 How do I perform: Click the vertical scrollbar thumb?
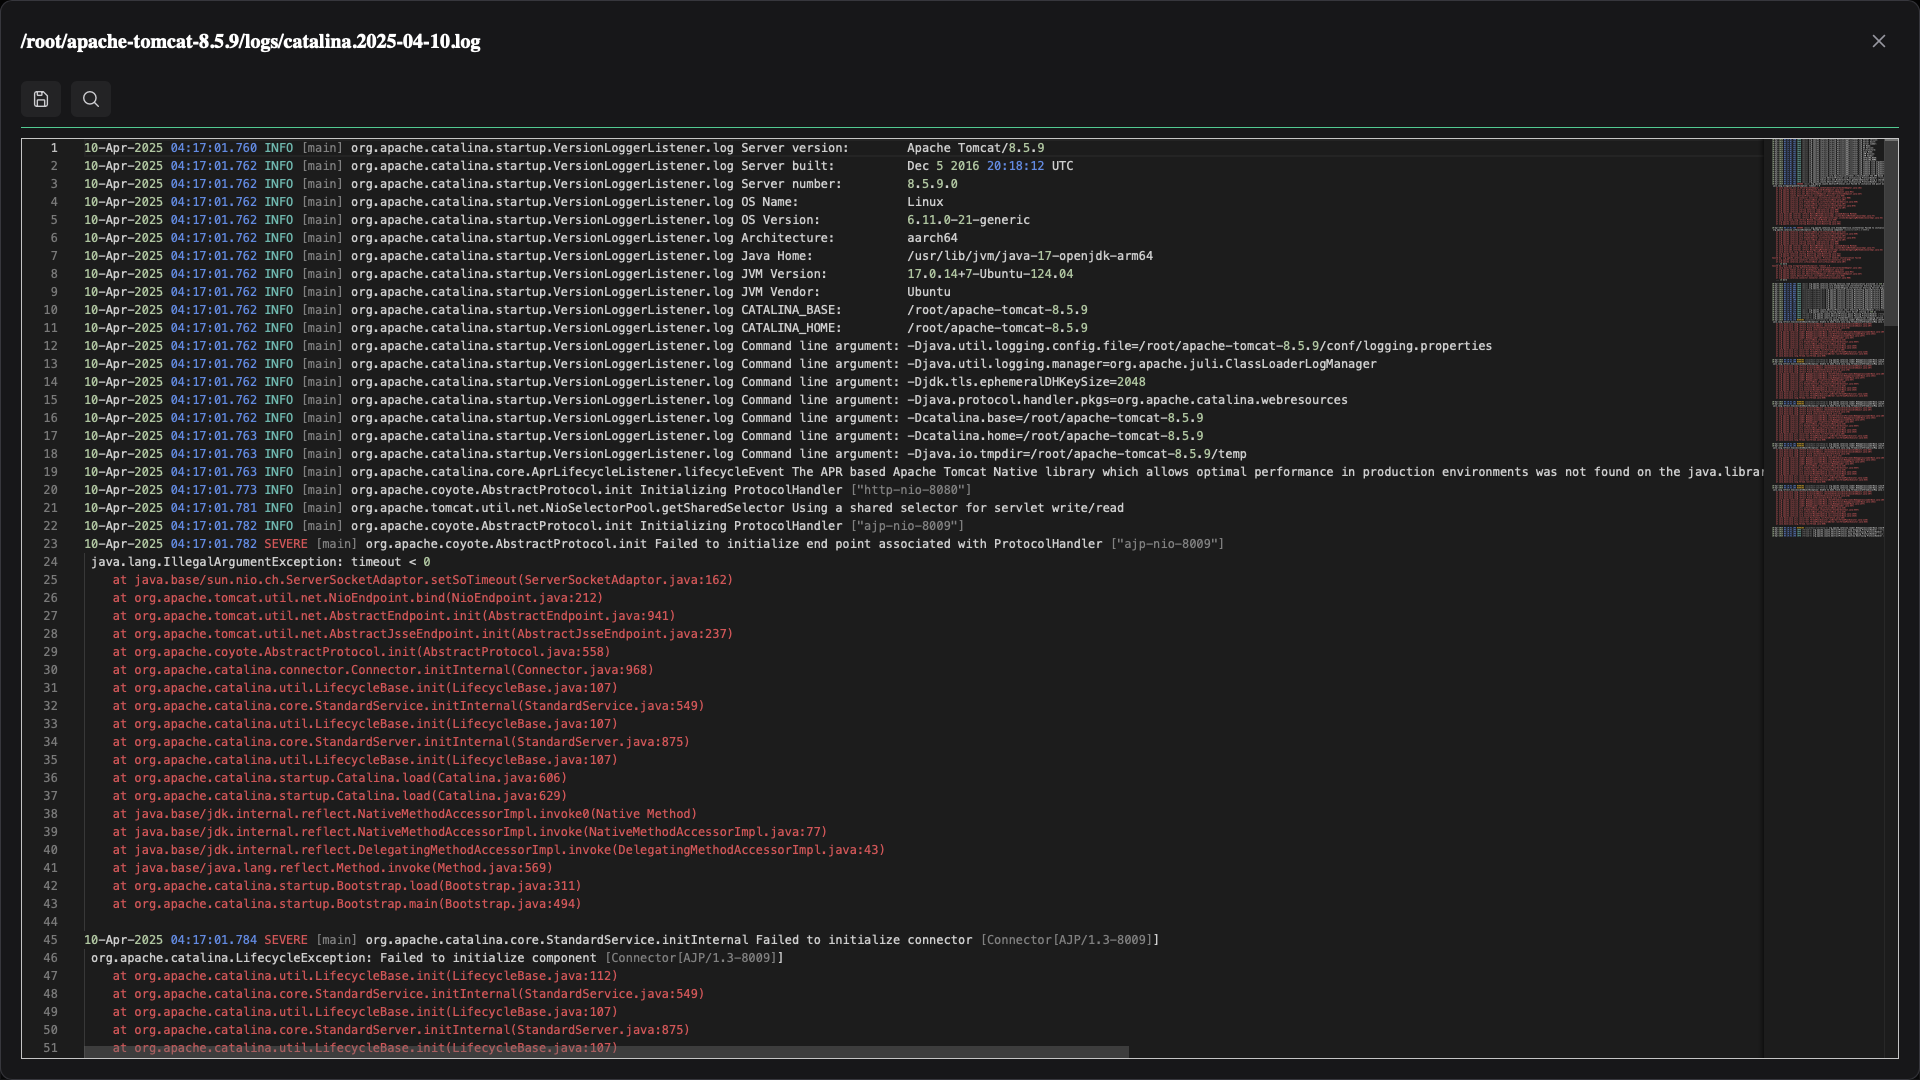[x=1891, y=232]
